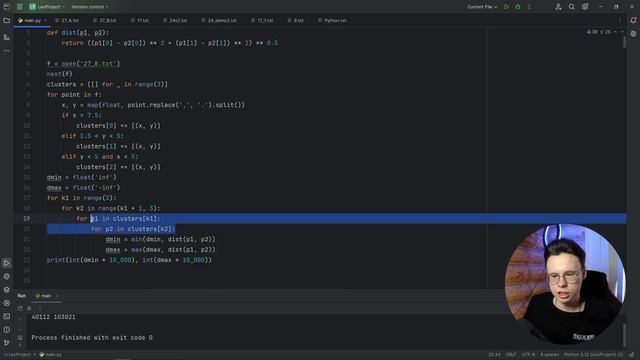Open editor tabs more options kebab
The height and width of the screenshot is (360, 640).
620,20
